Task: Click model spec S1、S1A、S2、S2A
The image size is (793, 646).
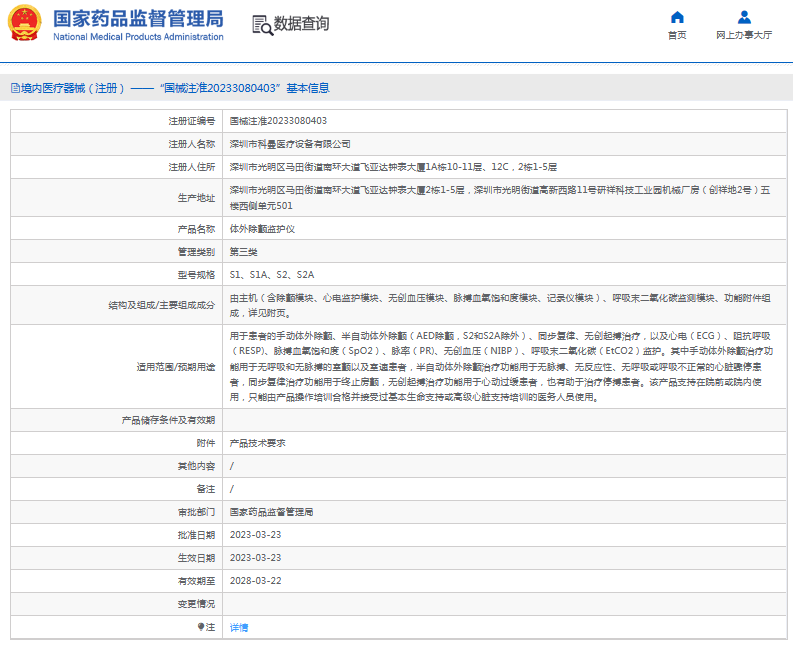Action: pos(272,275)
